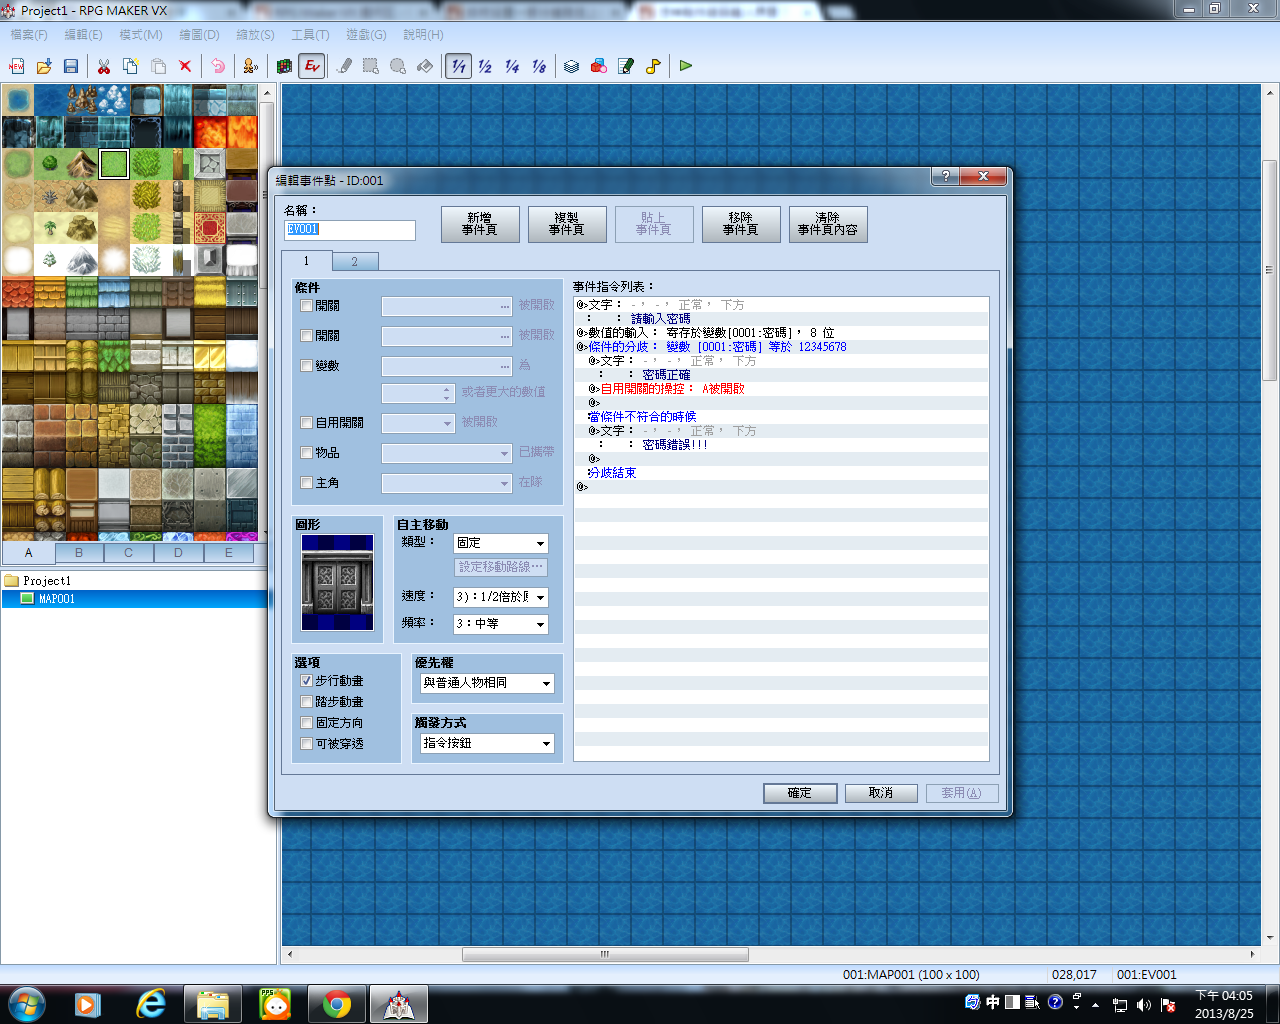Viewport: 1280px width, 1024px height.
Task: Open the 頻率 frequency dropdown
Action: [x=501, y=624]
